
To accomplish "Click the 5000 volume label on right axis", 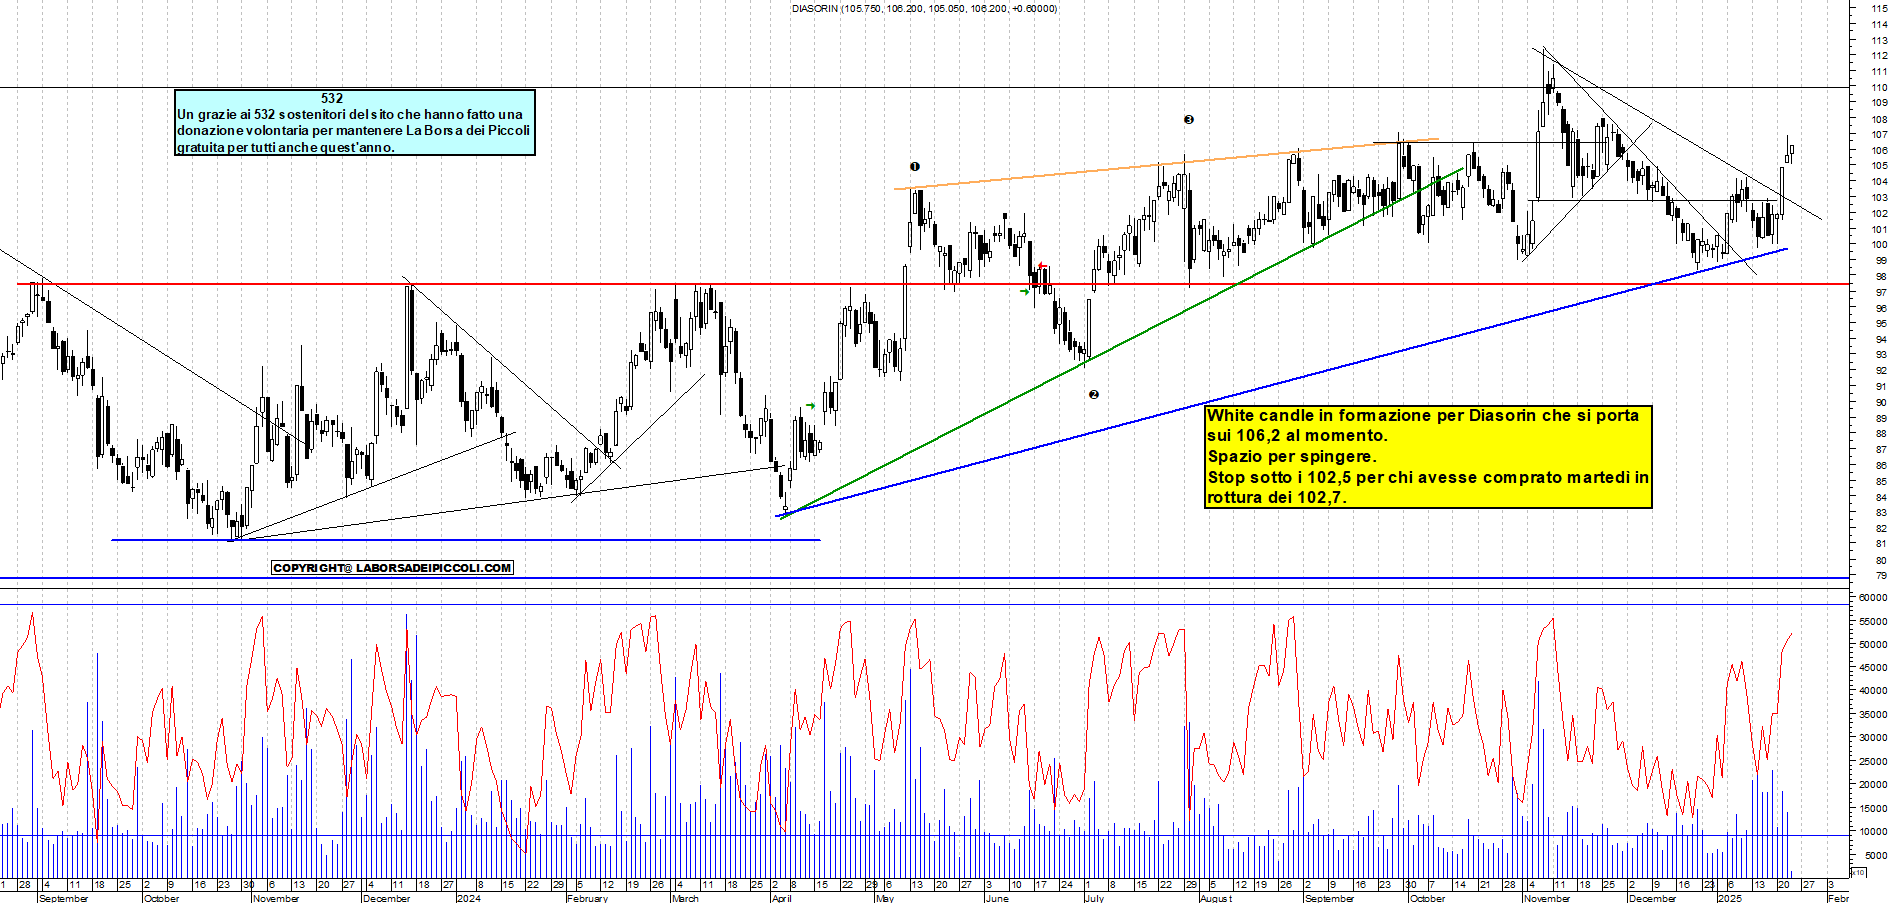I will pyautogui.click(x=1876, y=855).
